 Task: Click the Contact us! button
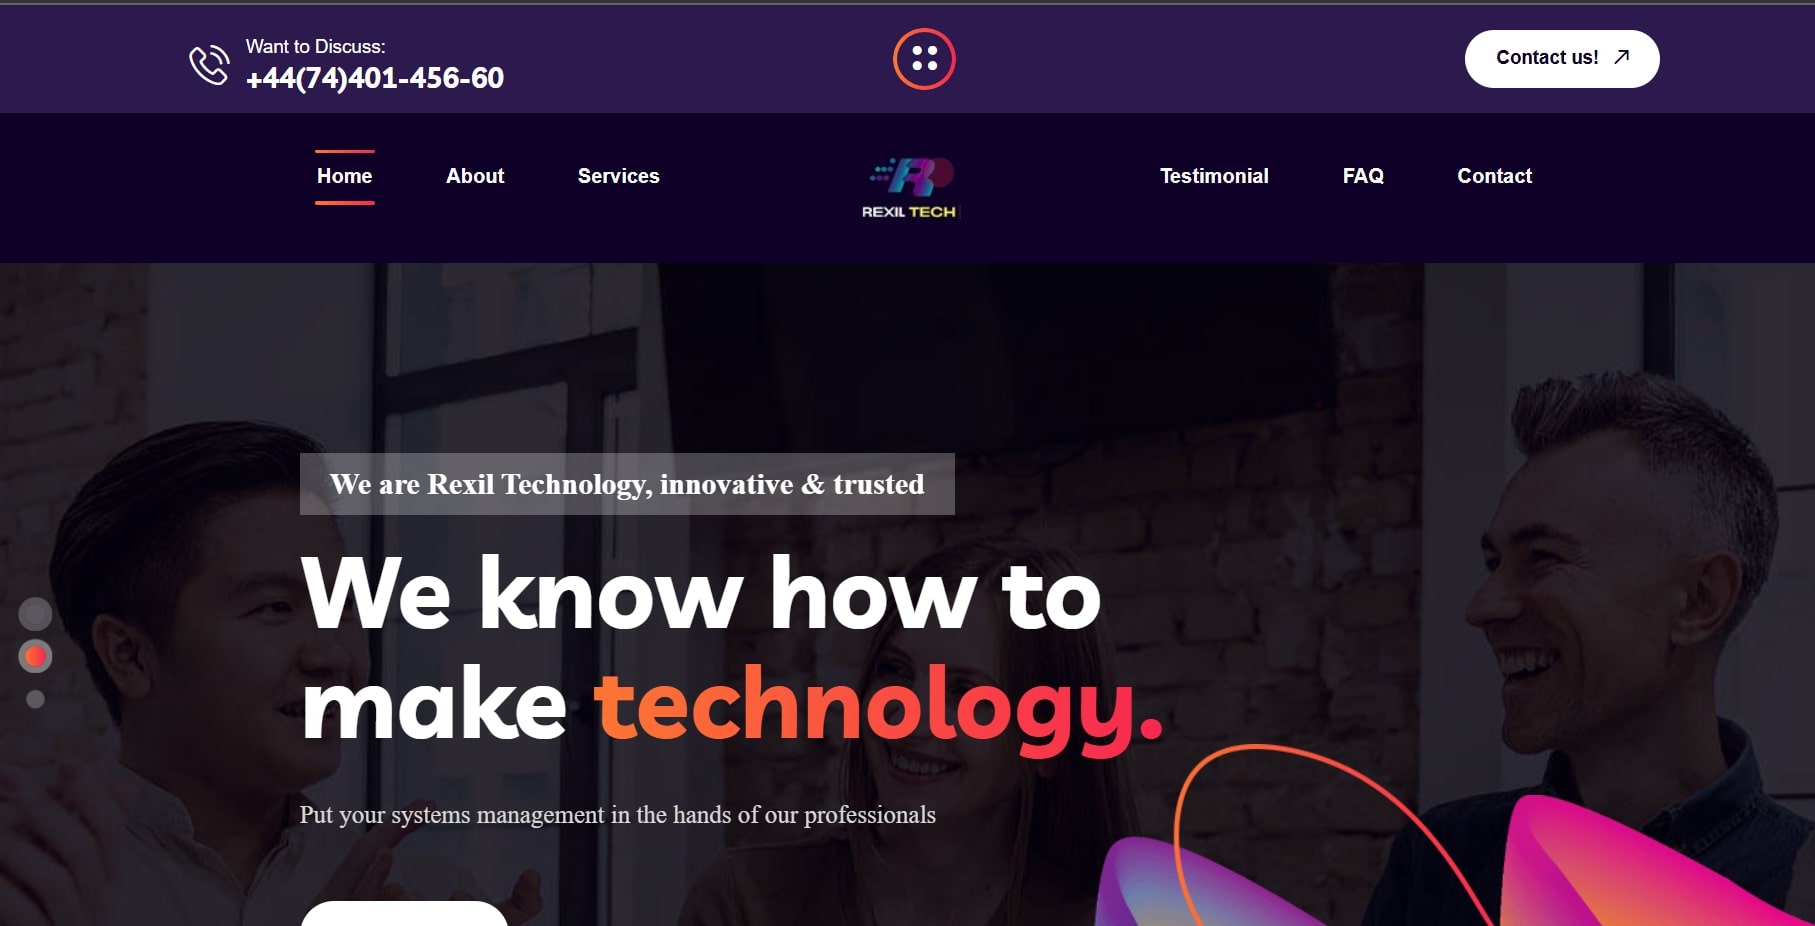click(1562, 59)
